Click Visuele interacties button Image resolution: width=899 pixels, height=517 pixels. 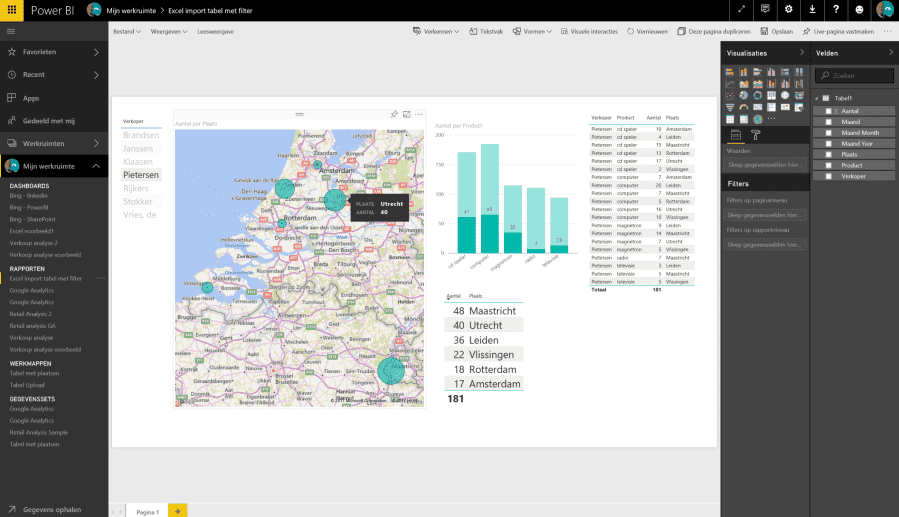coord(589,32)
